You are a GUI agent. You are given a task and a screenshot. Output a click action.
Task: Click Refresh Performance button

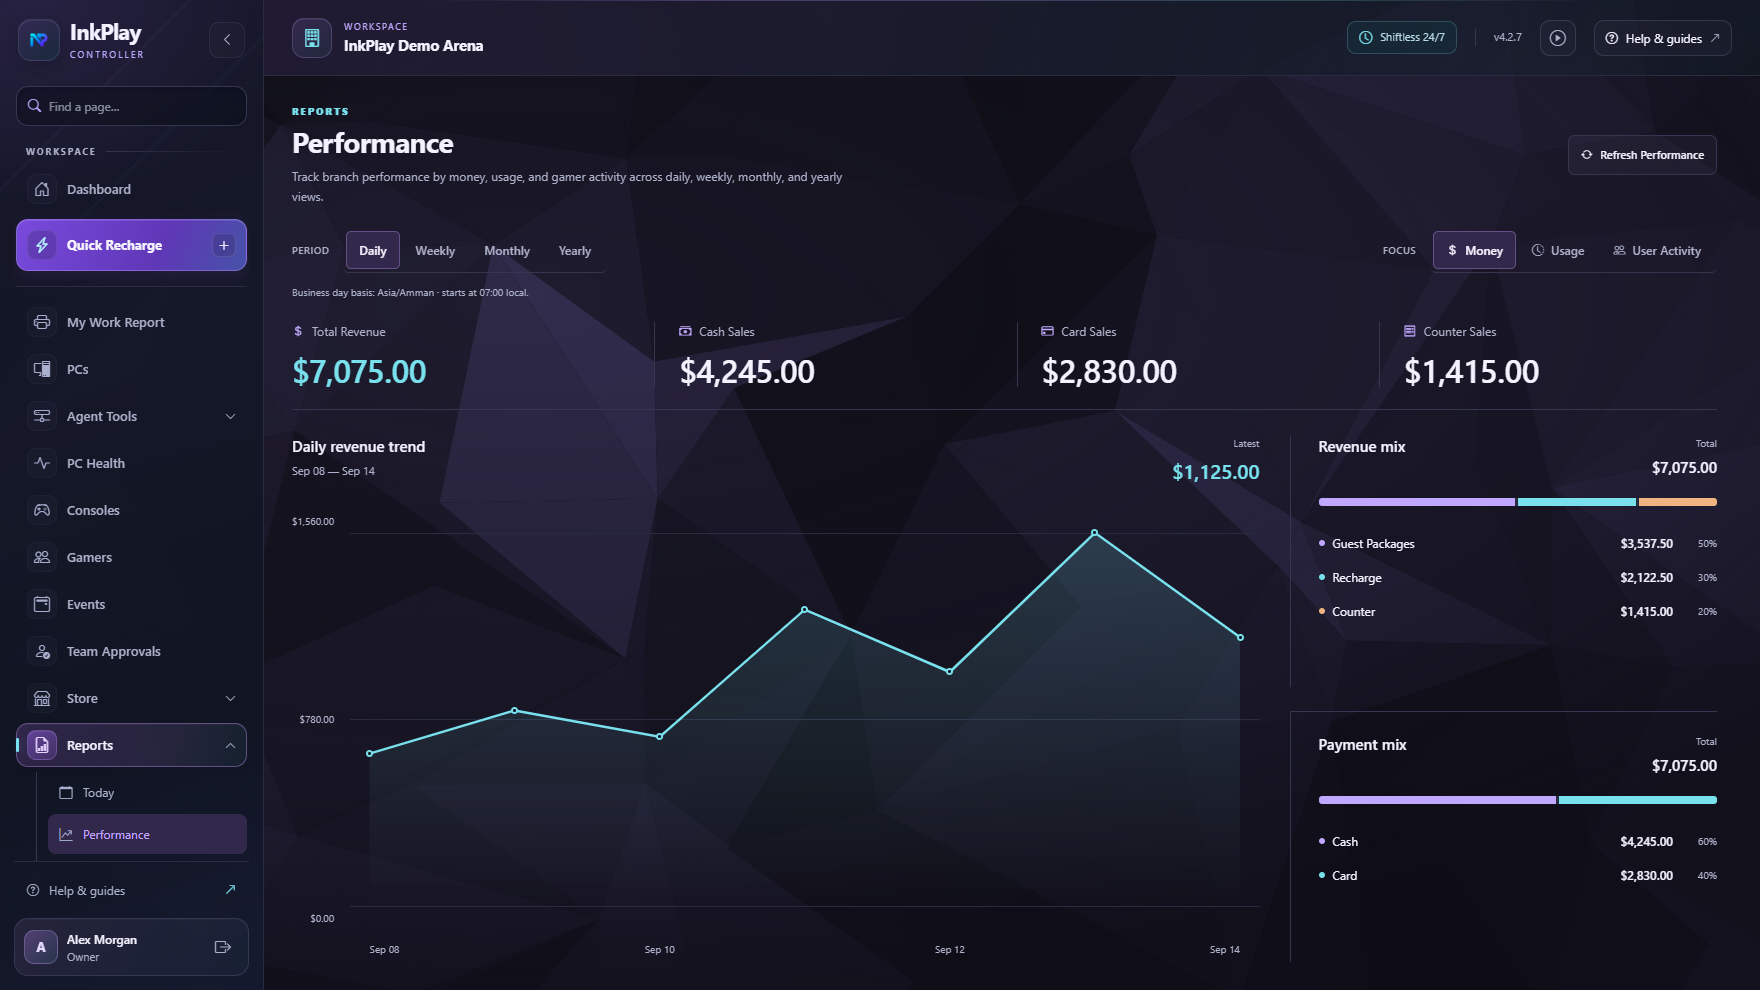click(1642, 155)
